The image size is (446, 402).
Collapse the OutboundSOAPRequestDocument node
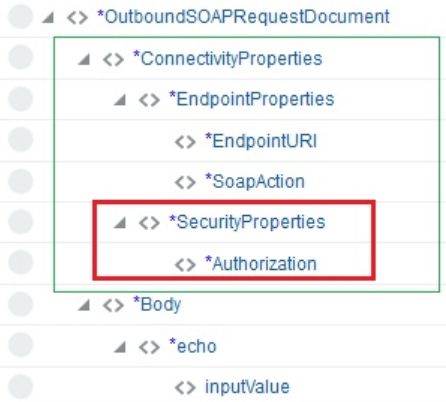point(48,18)
